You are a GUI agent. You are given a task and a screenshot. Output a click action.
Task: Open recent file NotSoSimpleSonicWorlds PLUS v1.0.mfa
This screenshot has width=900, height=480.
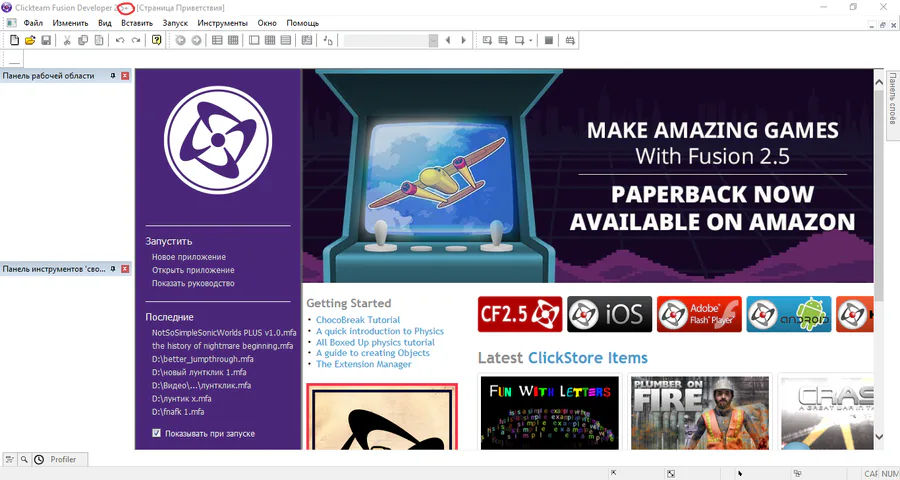224,332
